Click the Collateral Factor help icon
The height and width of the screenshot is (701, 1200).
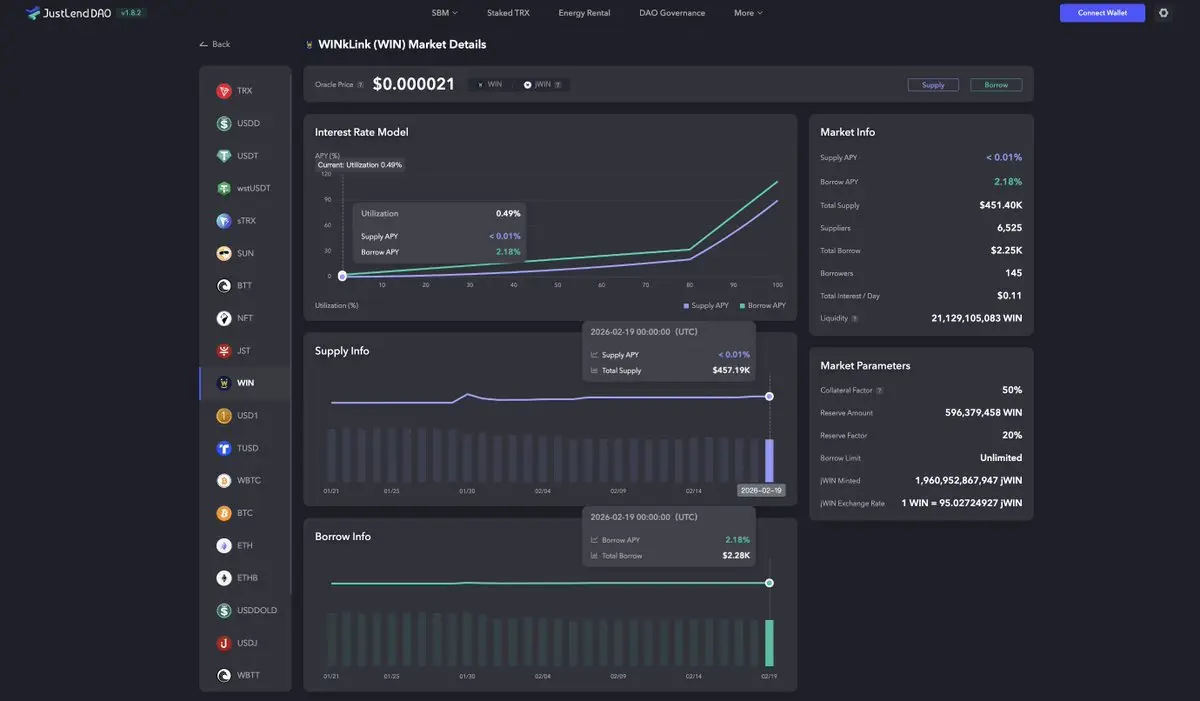[880, 391]
